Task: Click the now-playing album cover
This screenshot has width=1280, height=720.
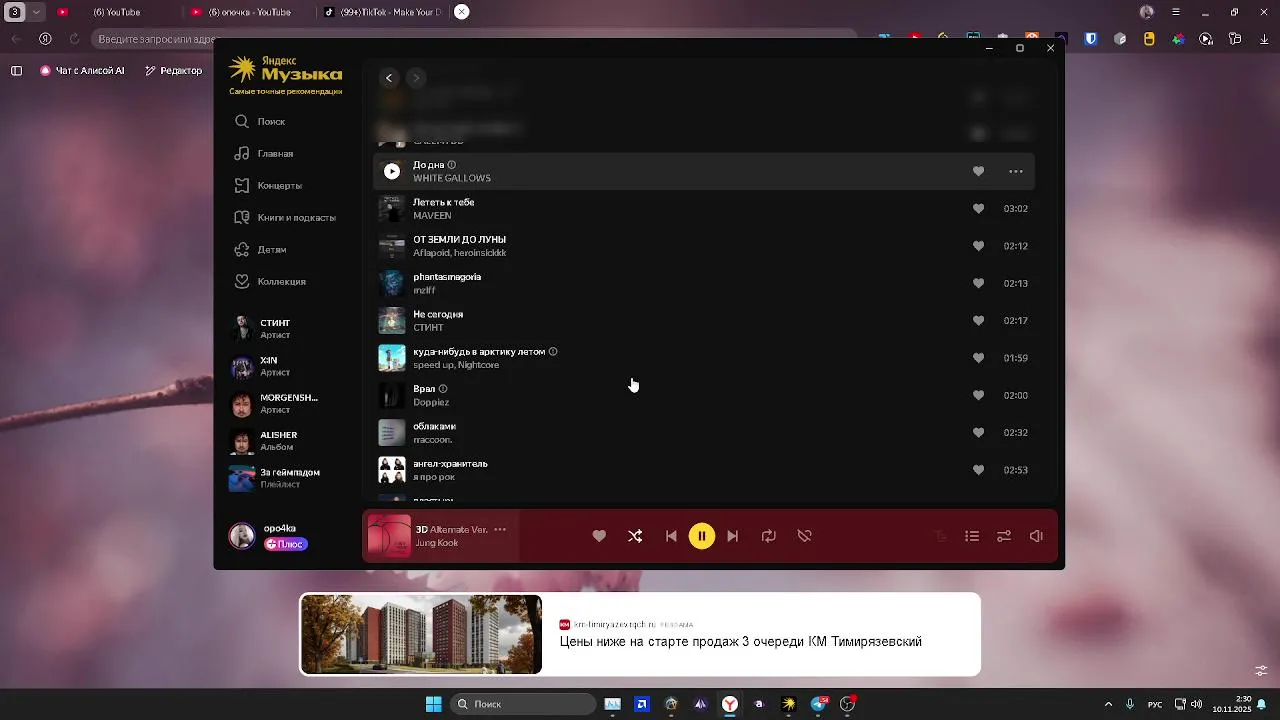Action: click(389, 536)
